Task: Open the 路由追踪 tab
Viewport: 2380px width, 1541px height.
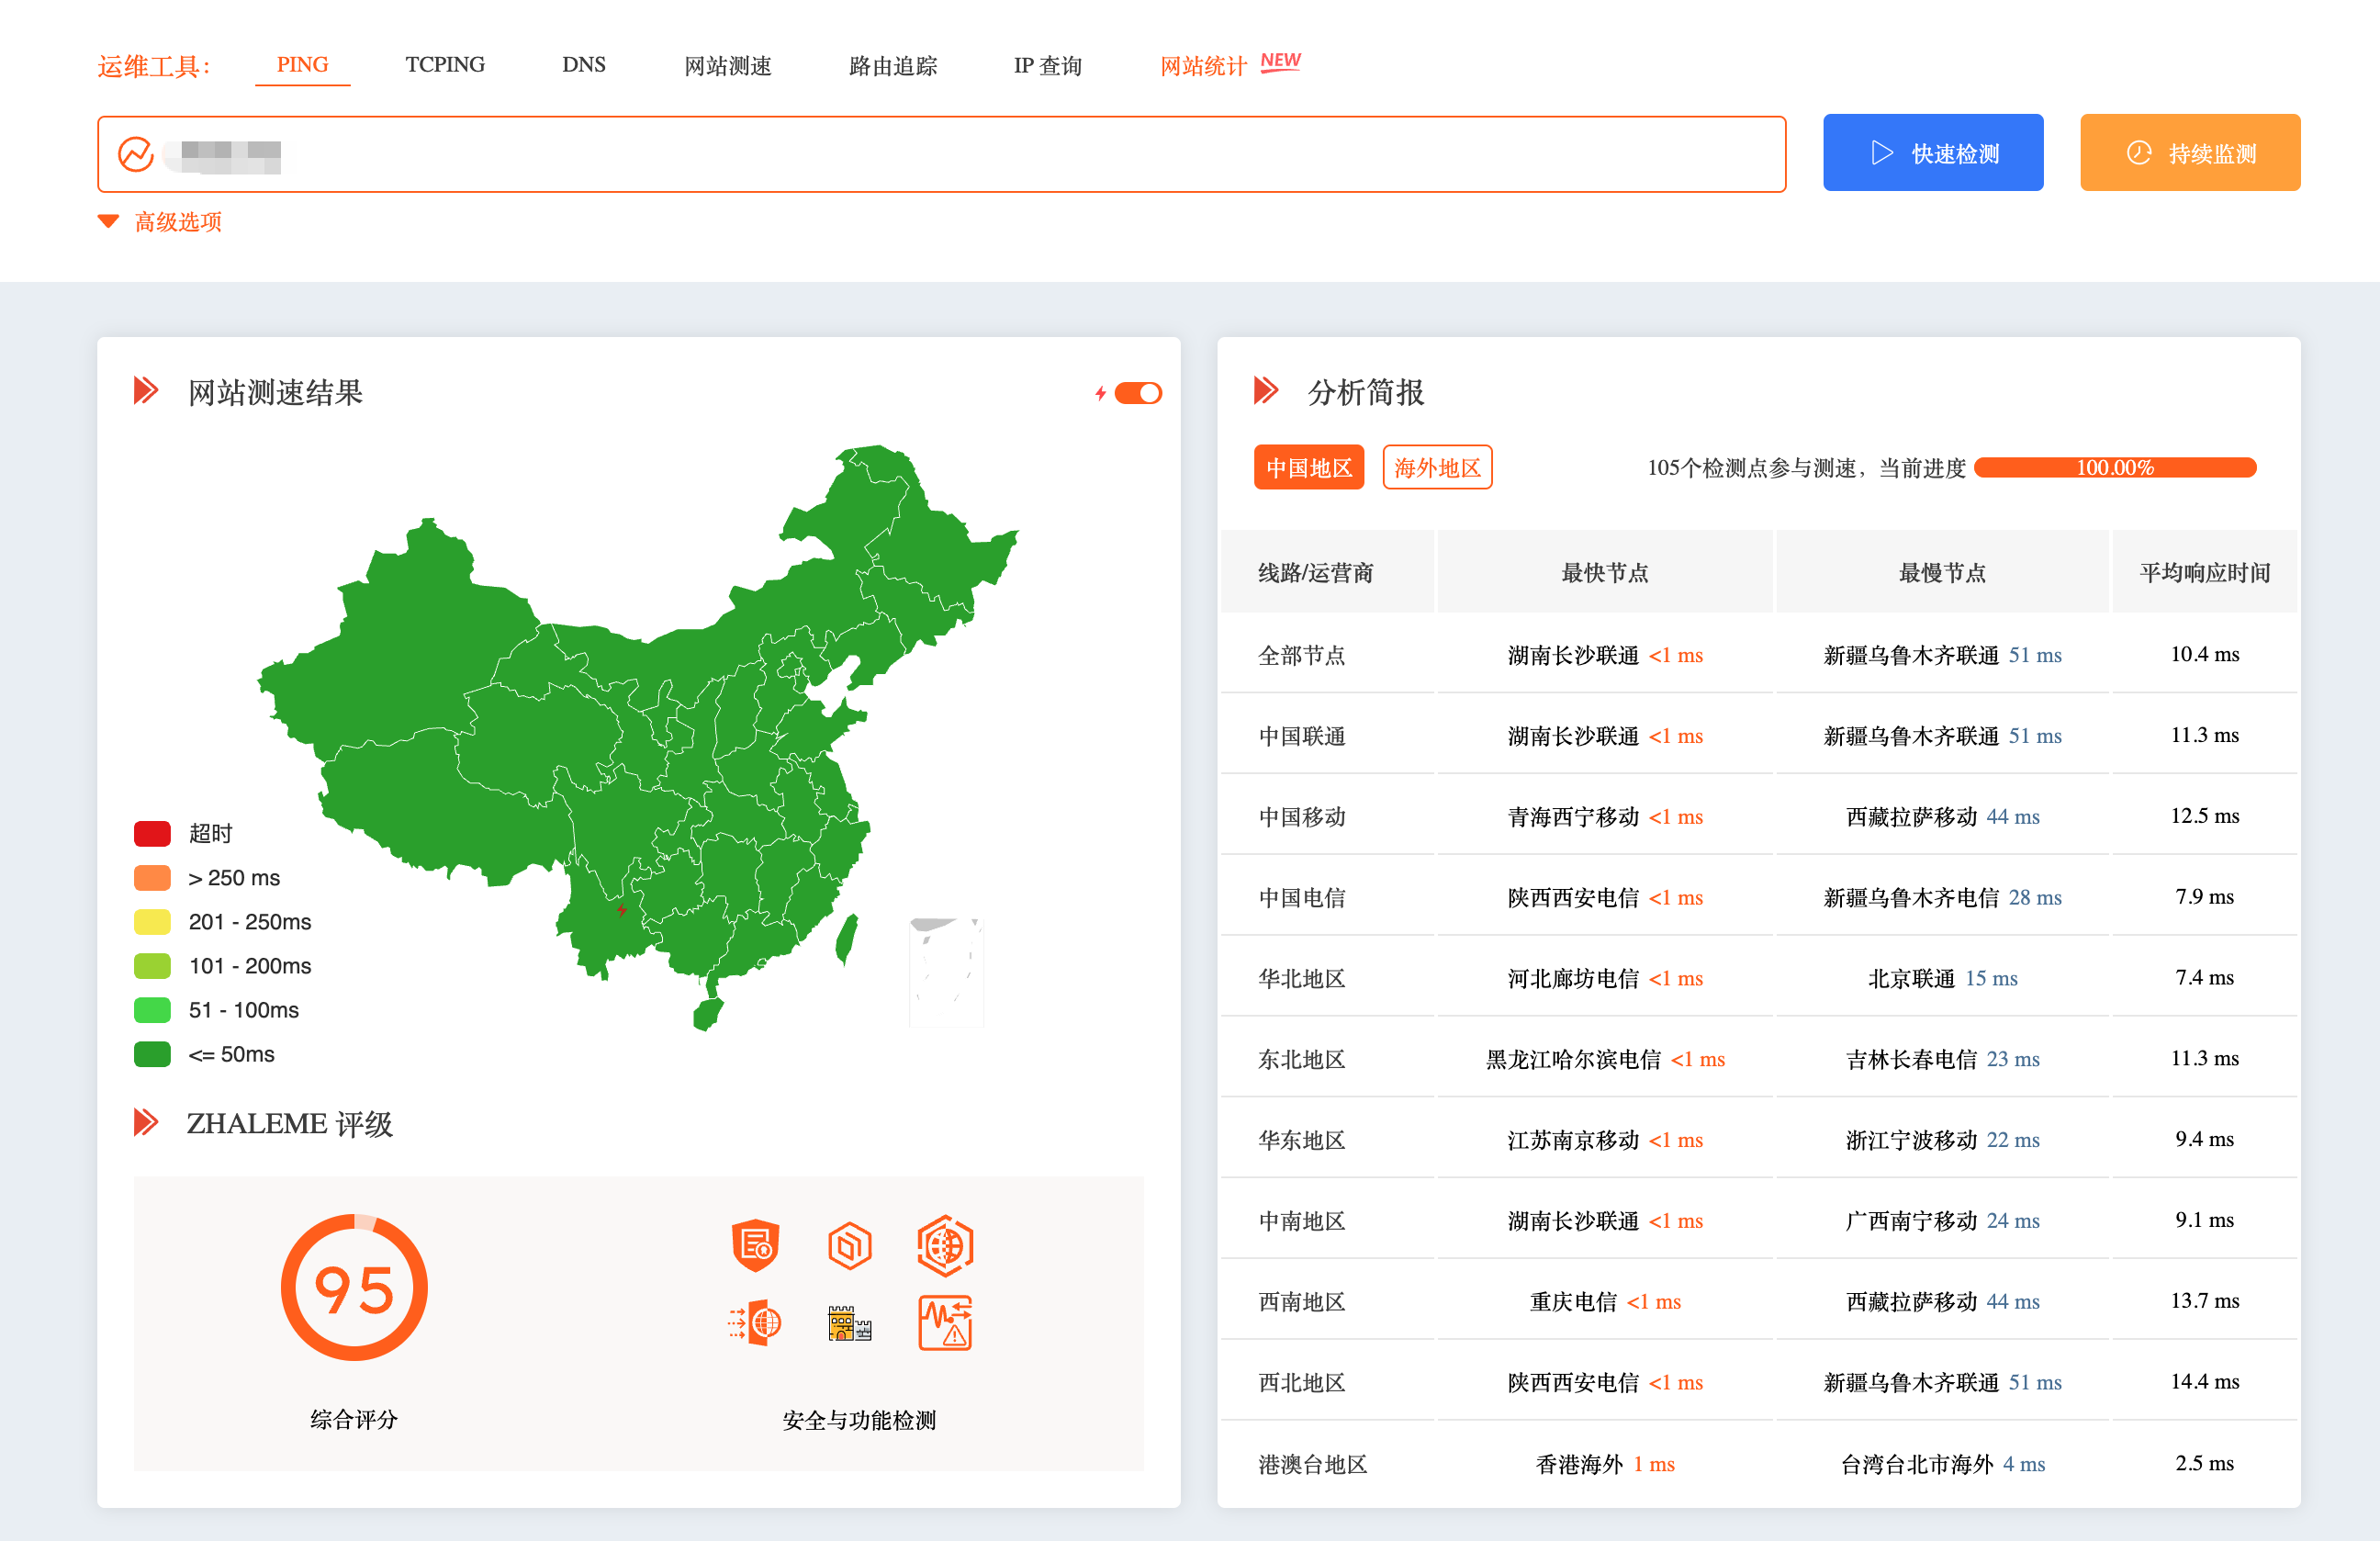Action: click(x=892, y=66)
